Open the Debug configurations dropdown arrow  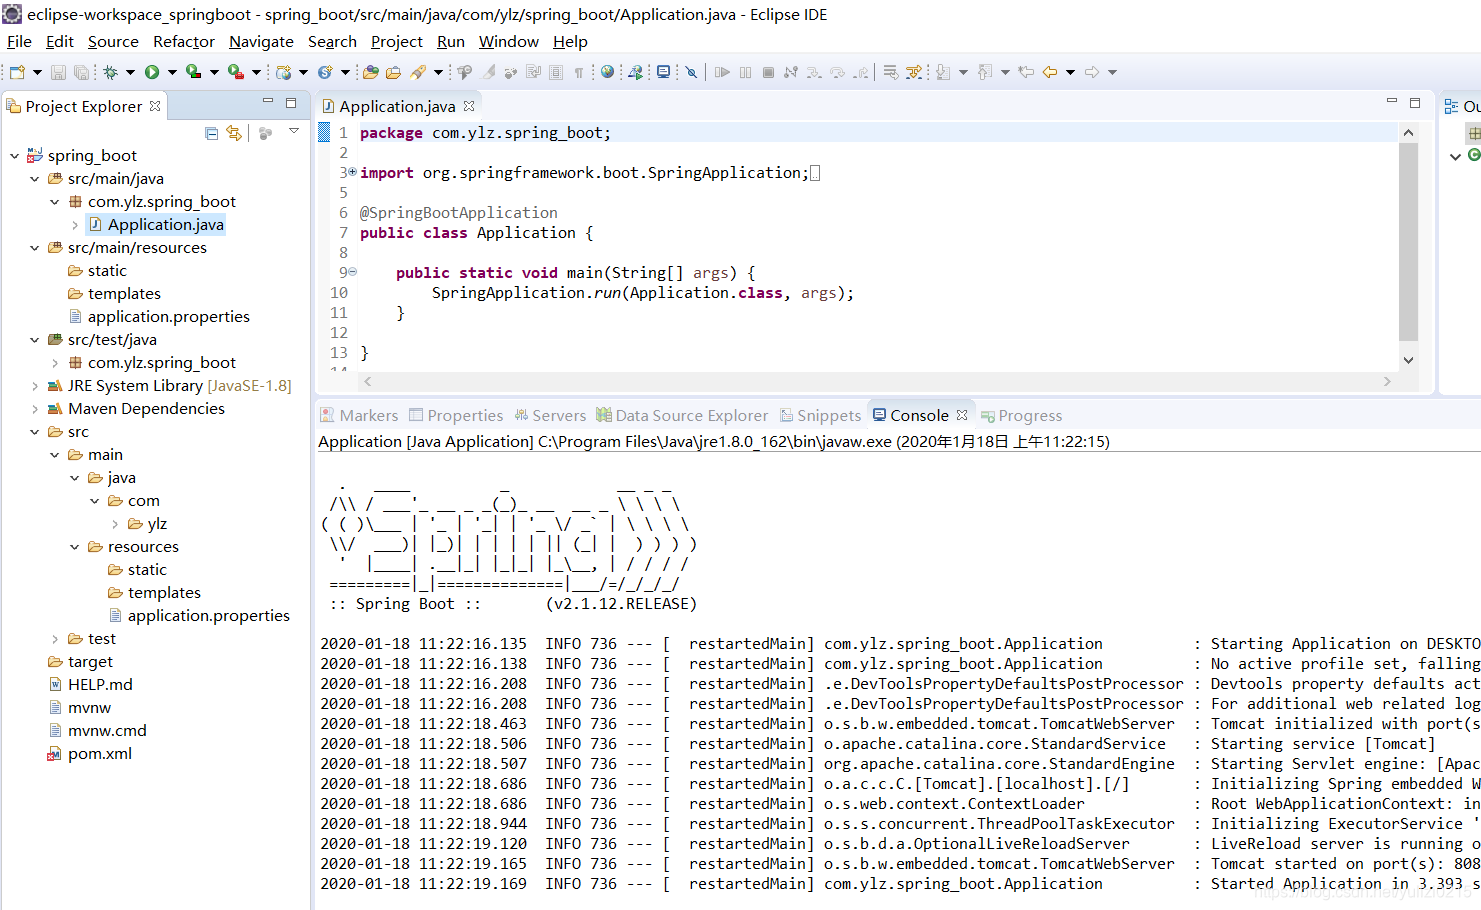(x=130, y=72)
